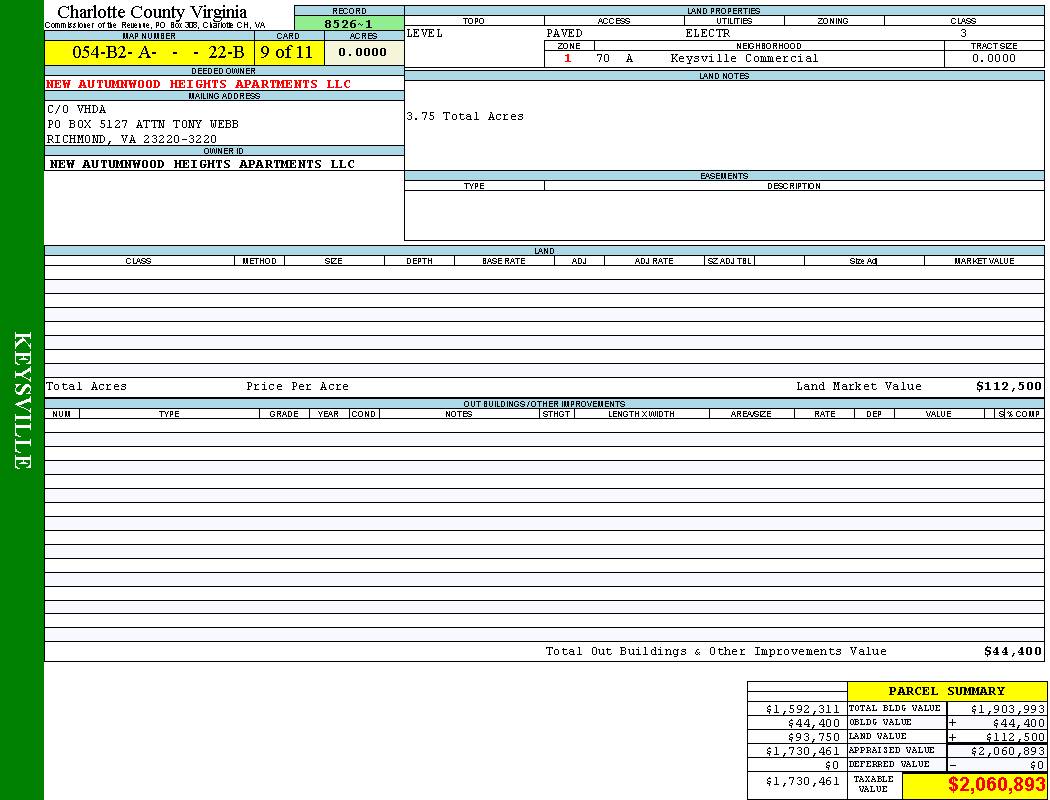Click the map number field 054-B2-A-22-B
1050x800 pixels.
(158, 53)
